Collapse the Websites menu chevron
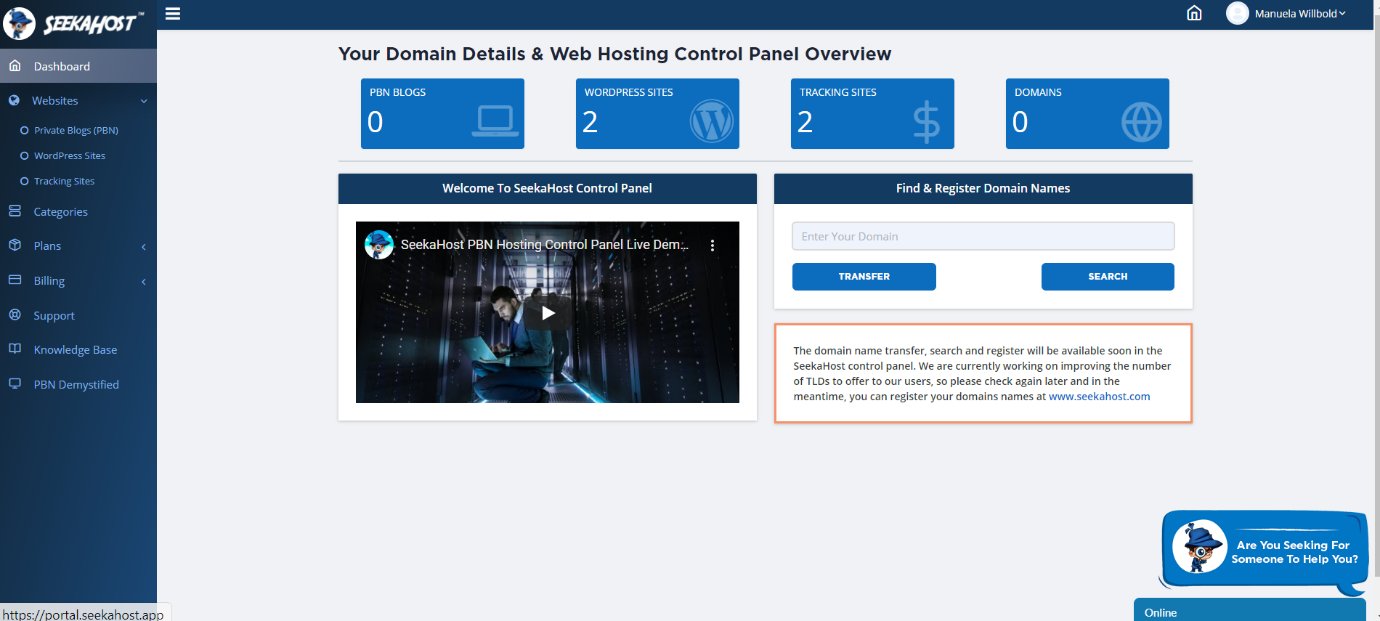The height and width of the screenshot is (621, 1380). pos(143,100)
